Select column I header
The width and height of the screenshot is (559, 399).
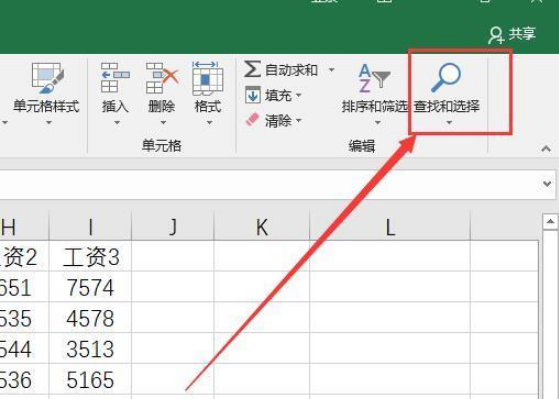(x=90, y=226)
